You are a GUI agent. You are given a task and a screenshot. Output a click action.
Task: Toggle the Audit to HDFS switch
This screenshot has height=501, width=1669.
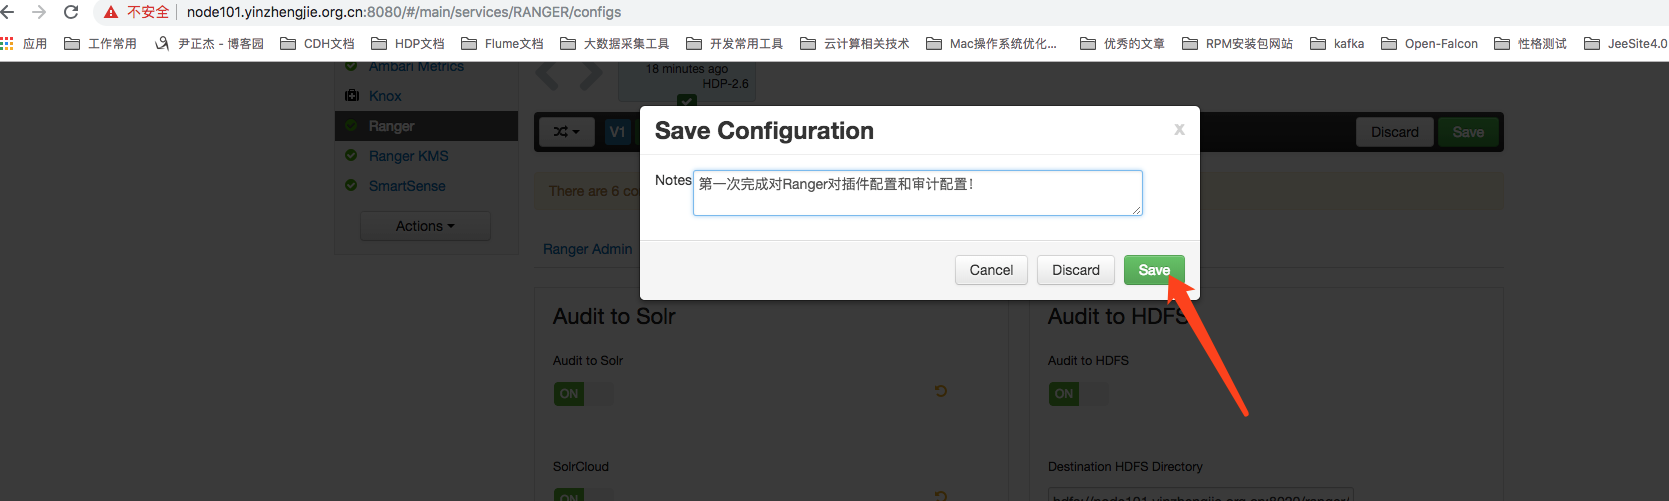[1078, 394]
